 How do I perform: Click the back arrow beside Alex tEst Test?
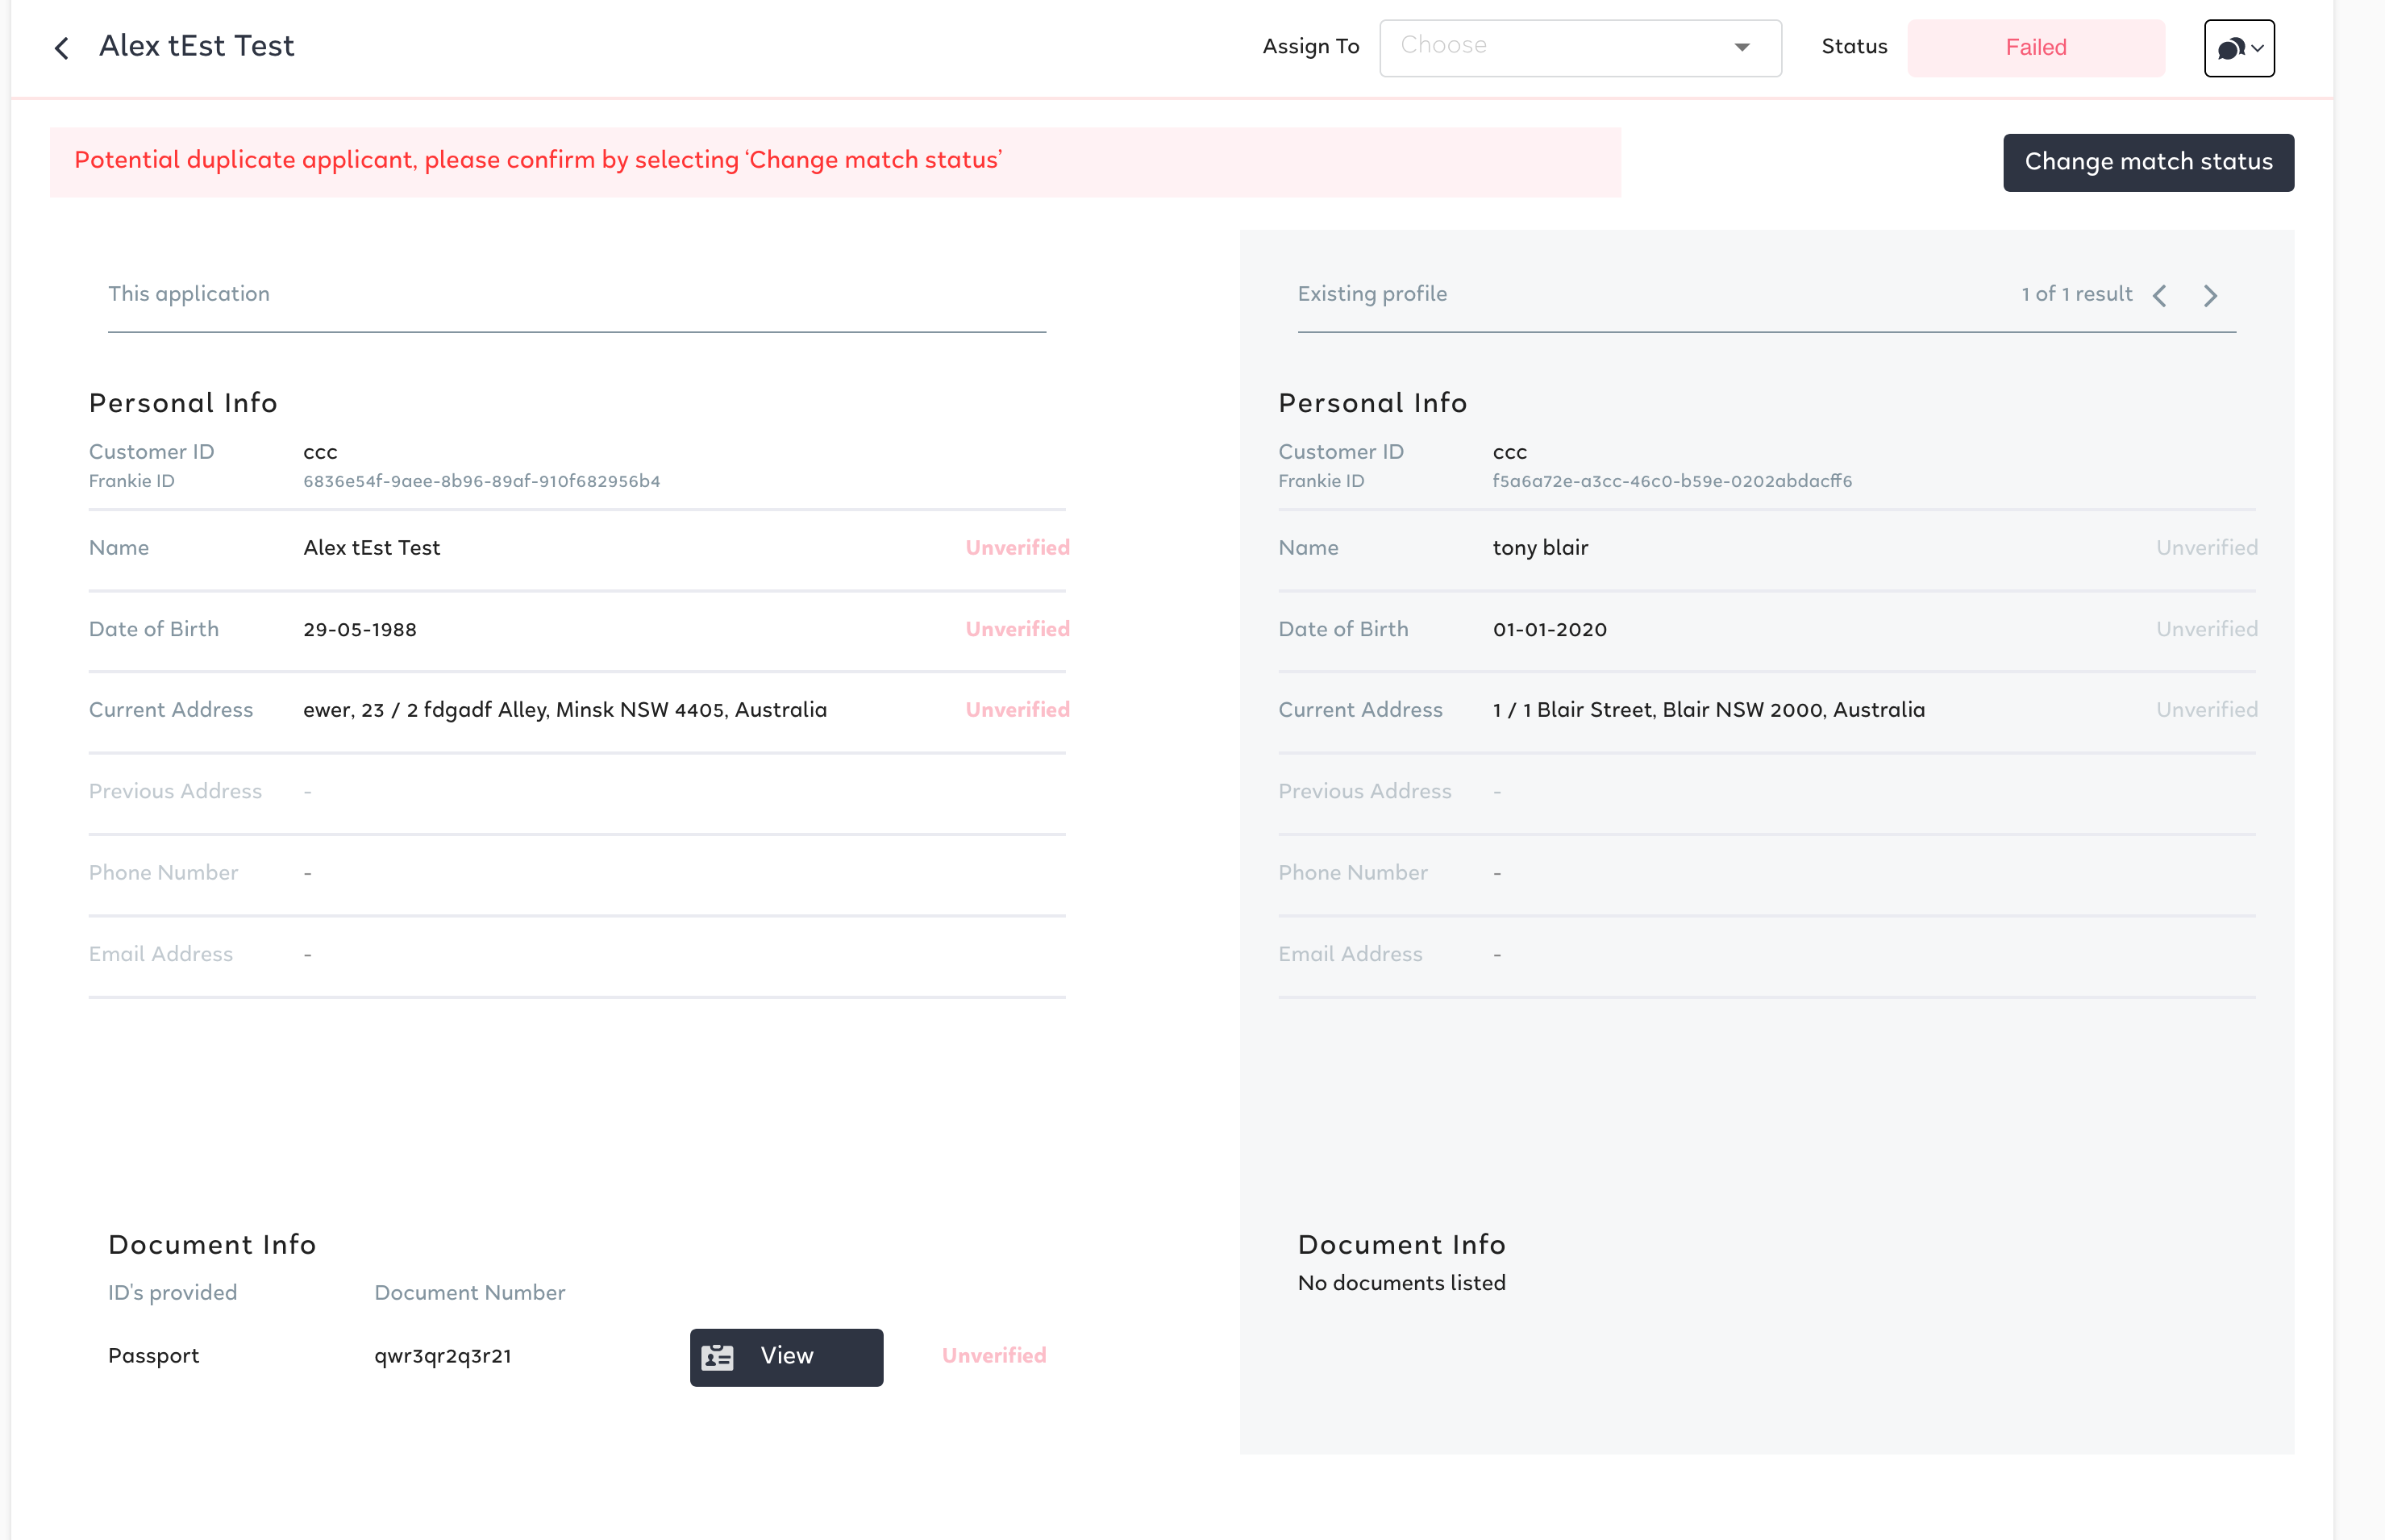point(62,48)
